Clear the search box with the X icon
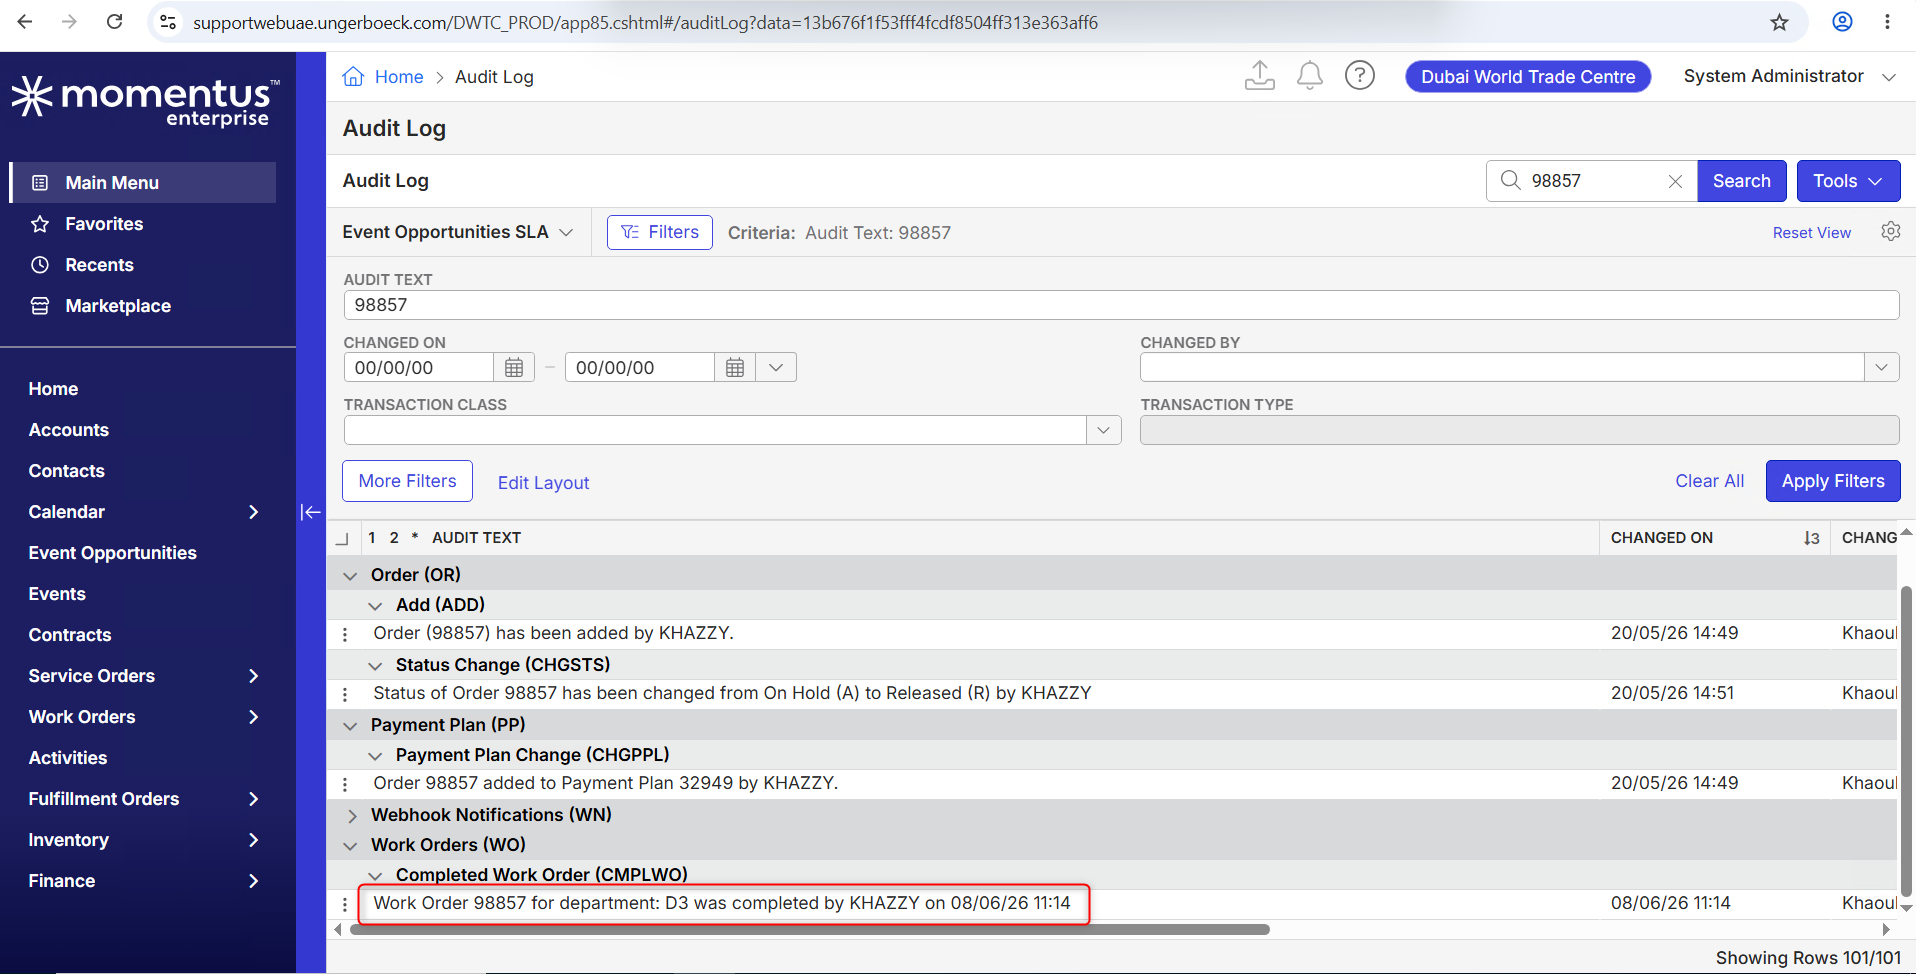 coord(1675,181)
